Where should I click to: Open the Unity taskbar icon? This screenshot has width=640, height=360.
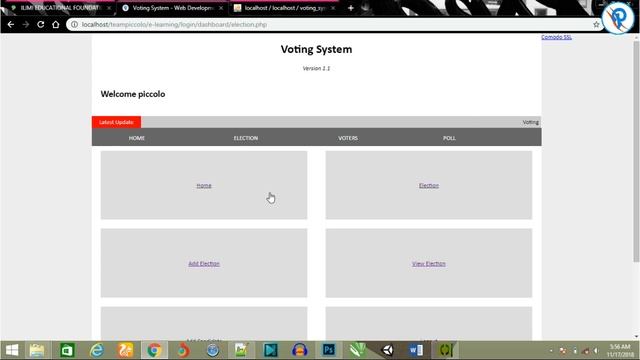tap(387, 350)
